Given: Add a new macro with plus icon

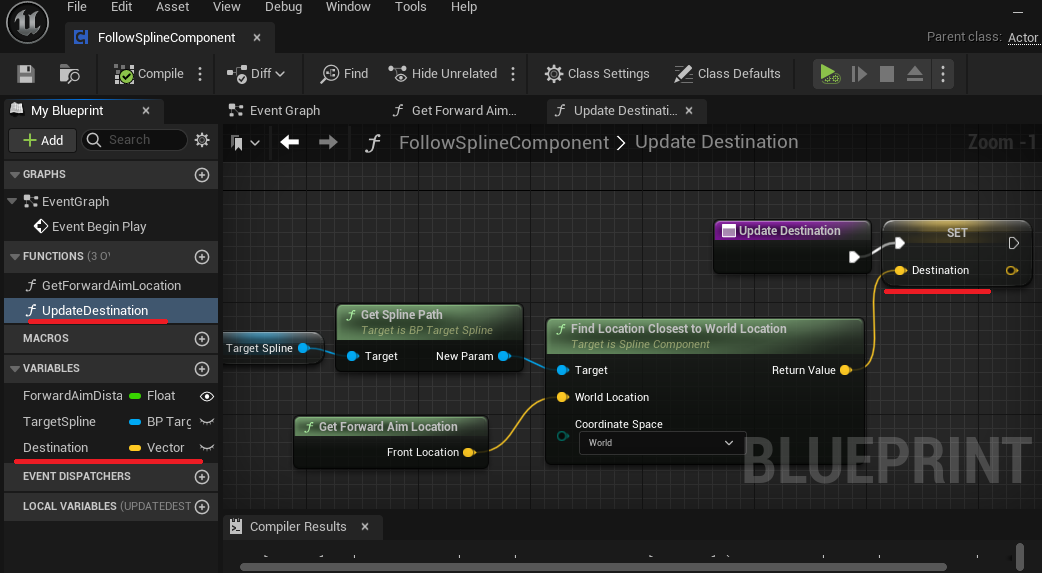Looking at the screenshot, I should pos(202,339).
